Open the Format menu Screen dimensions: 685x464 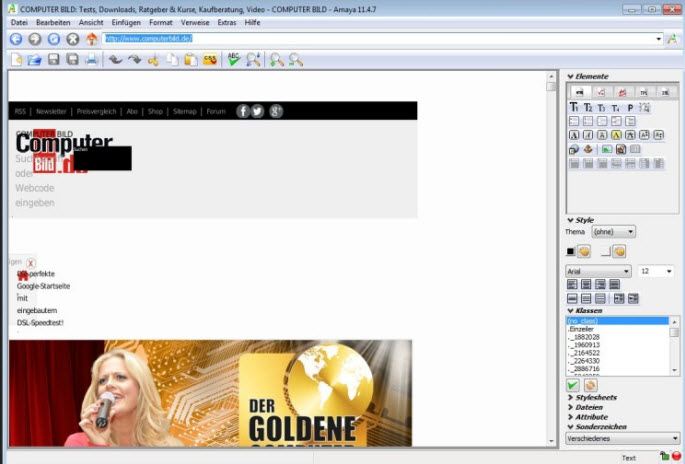(x=161, y=22)
